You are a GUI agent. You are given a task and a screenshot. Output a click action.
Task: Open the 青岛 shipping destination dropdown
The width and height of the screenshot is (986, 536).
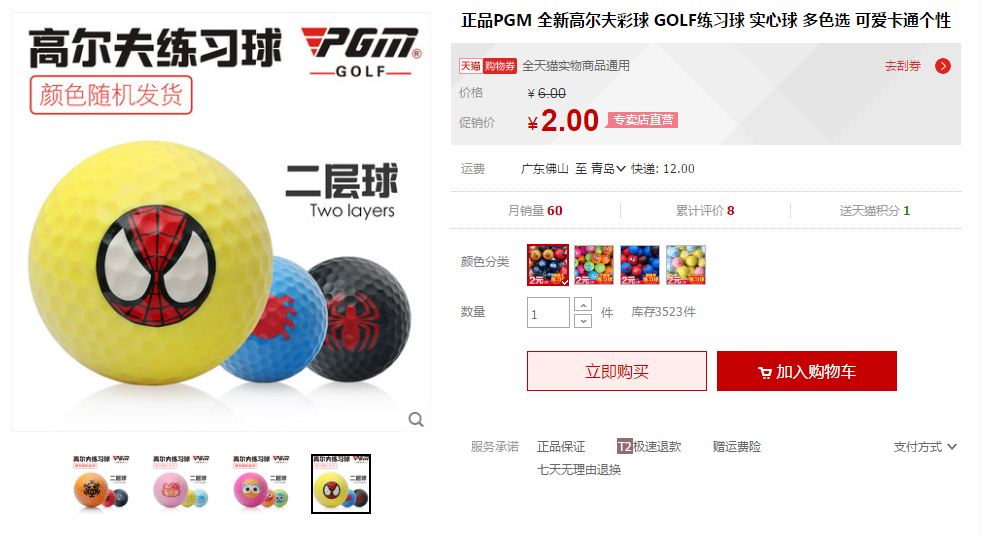(x=607, y=169)
